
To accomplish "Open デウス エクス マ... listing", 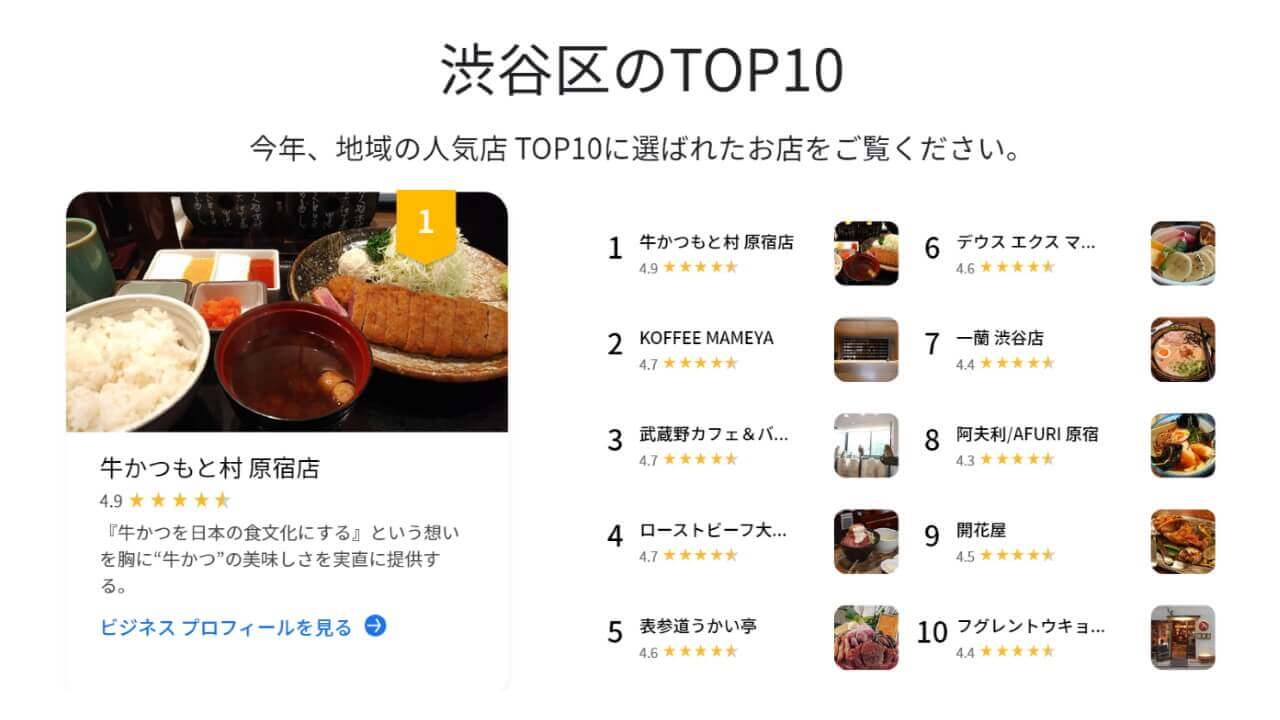I will click(x=1026, y=242).
